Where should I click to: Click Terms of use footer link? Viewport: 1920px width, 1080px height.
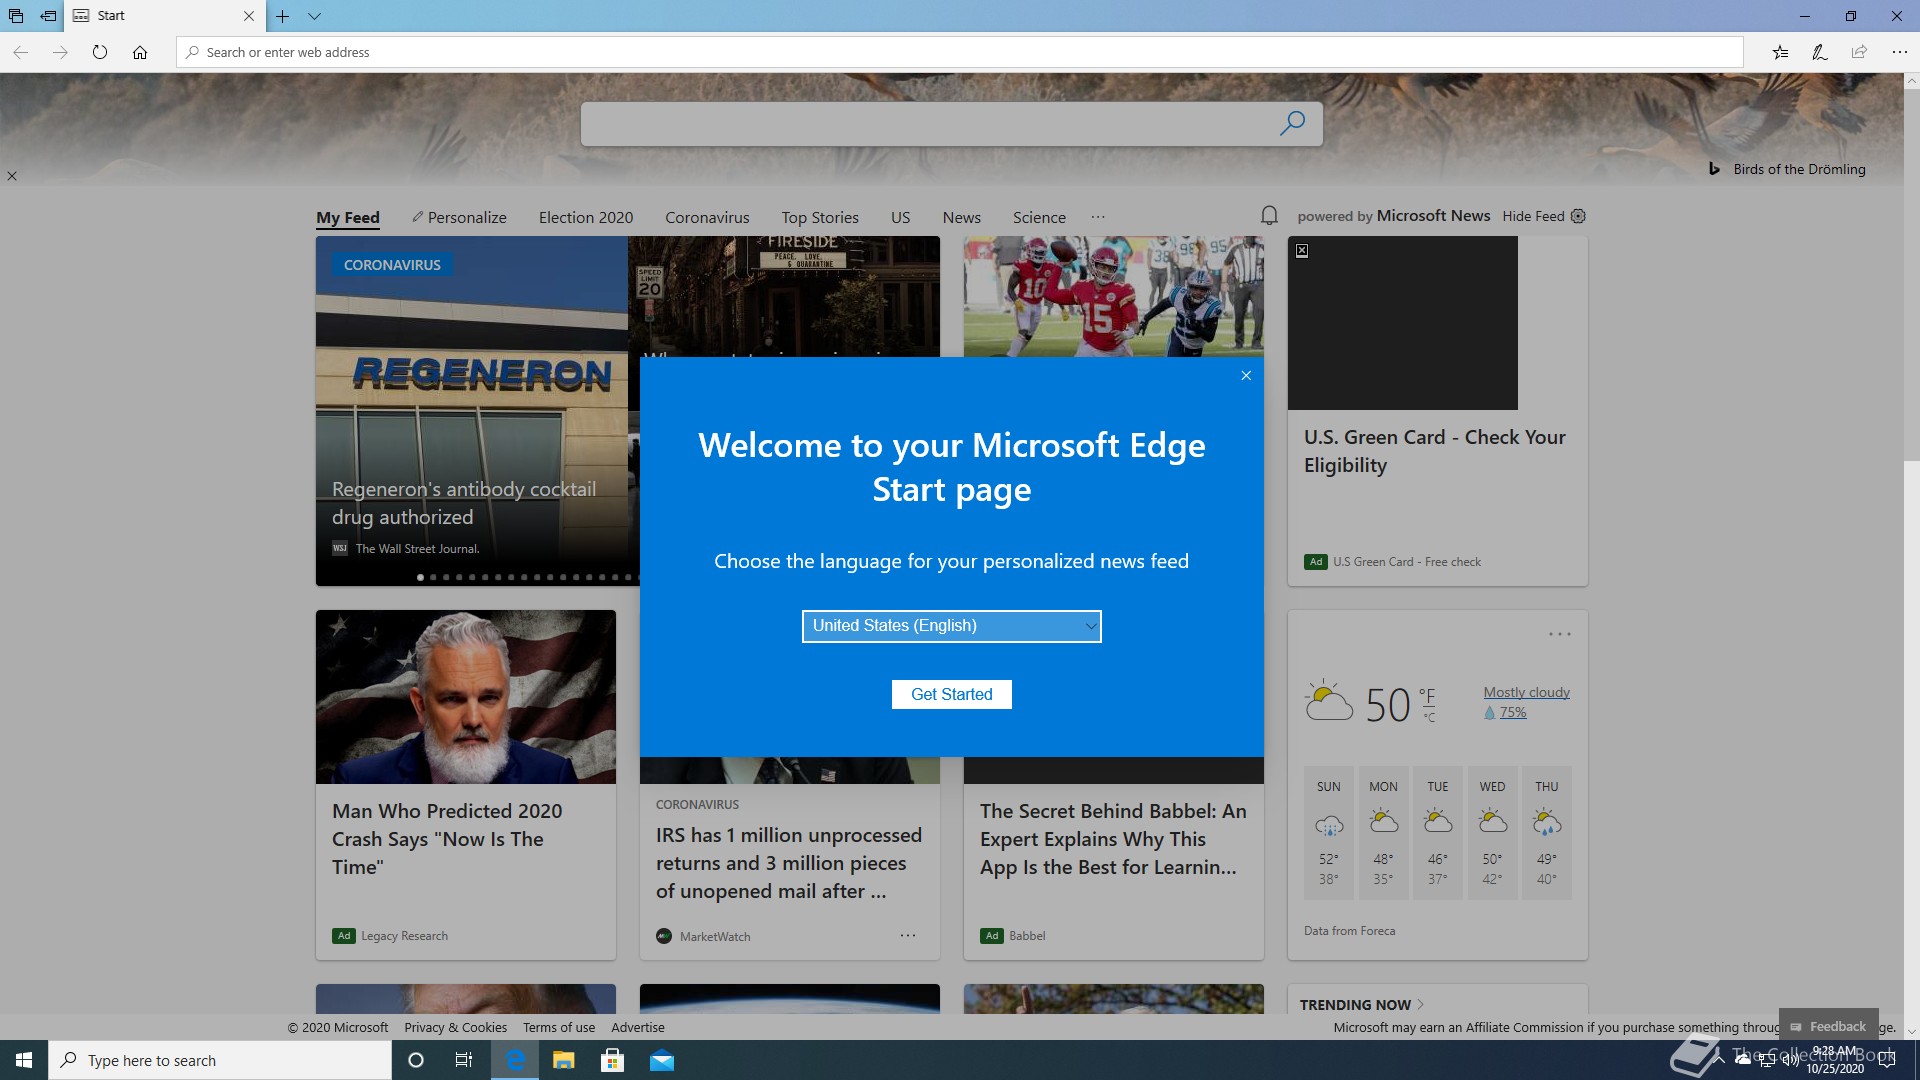click(x=559, y=1027)
